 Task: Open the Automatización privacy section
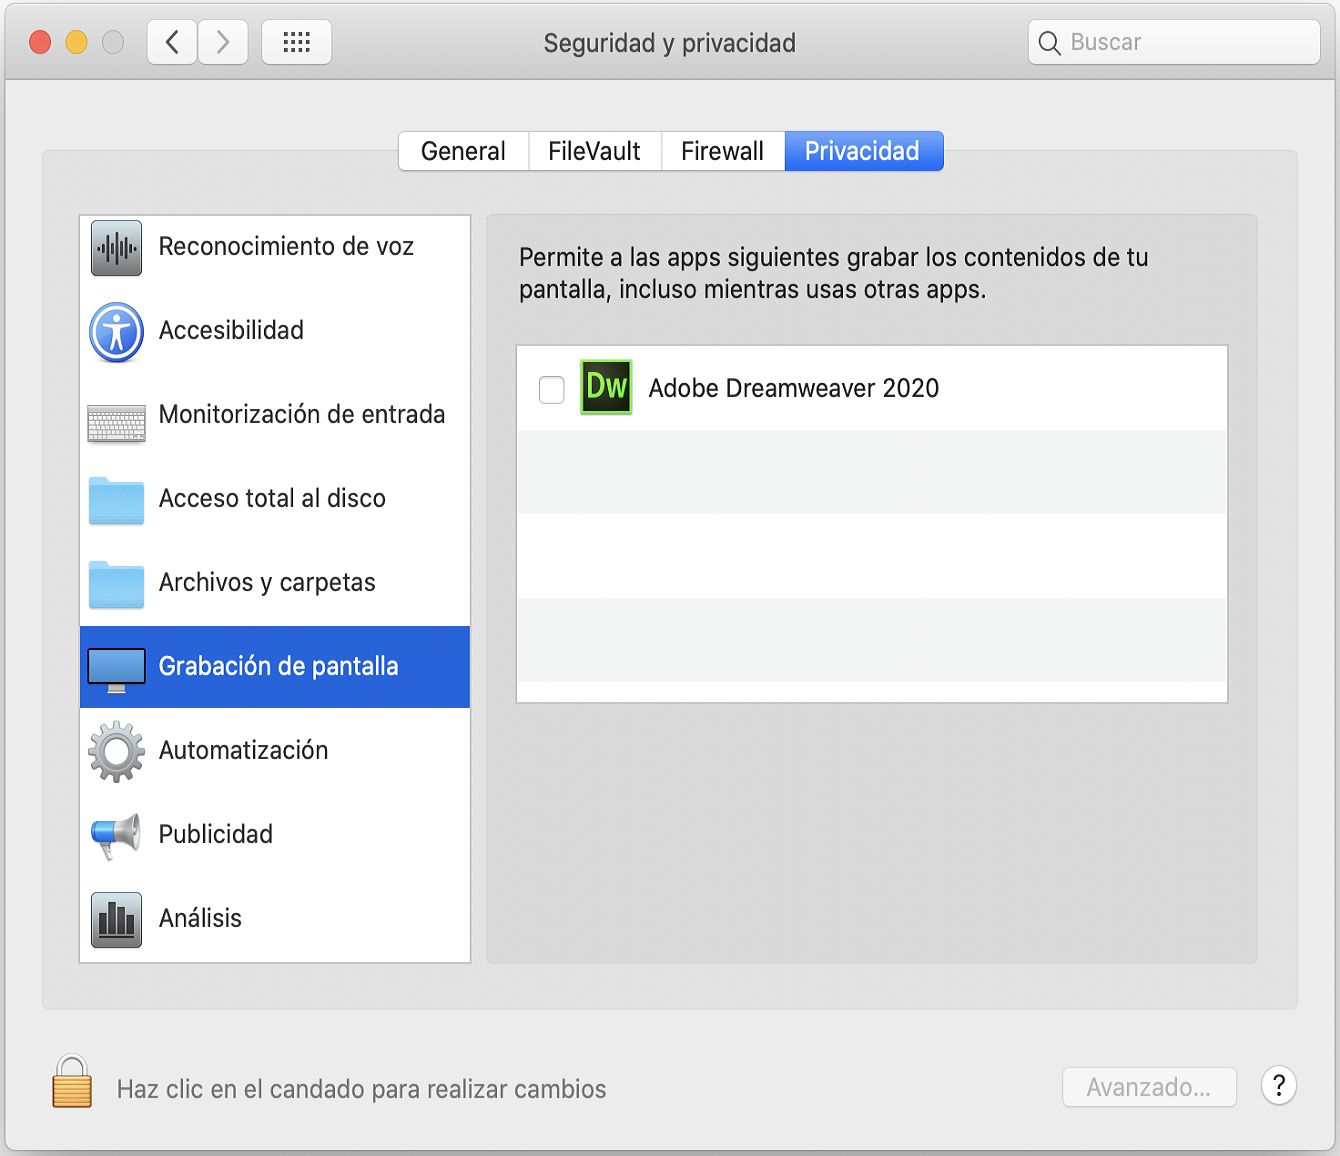coord(243,750)
